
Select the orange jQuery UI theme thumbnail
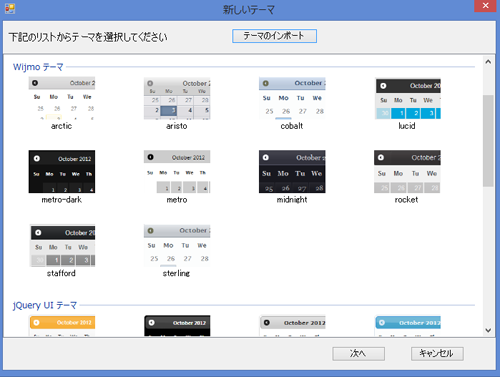pyautogui.click(x=62, y=326)
